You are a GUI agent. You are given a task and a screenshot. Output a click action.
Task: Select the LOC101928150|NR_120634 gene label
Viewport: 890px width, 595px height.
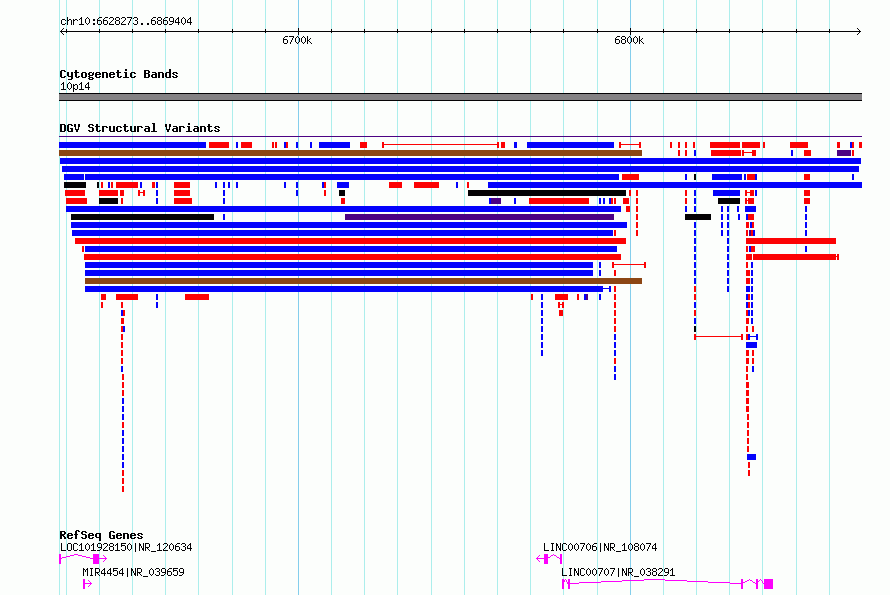(126, 547)
